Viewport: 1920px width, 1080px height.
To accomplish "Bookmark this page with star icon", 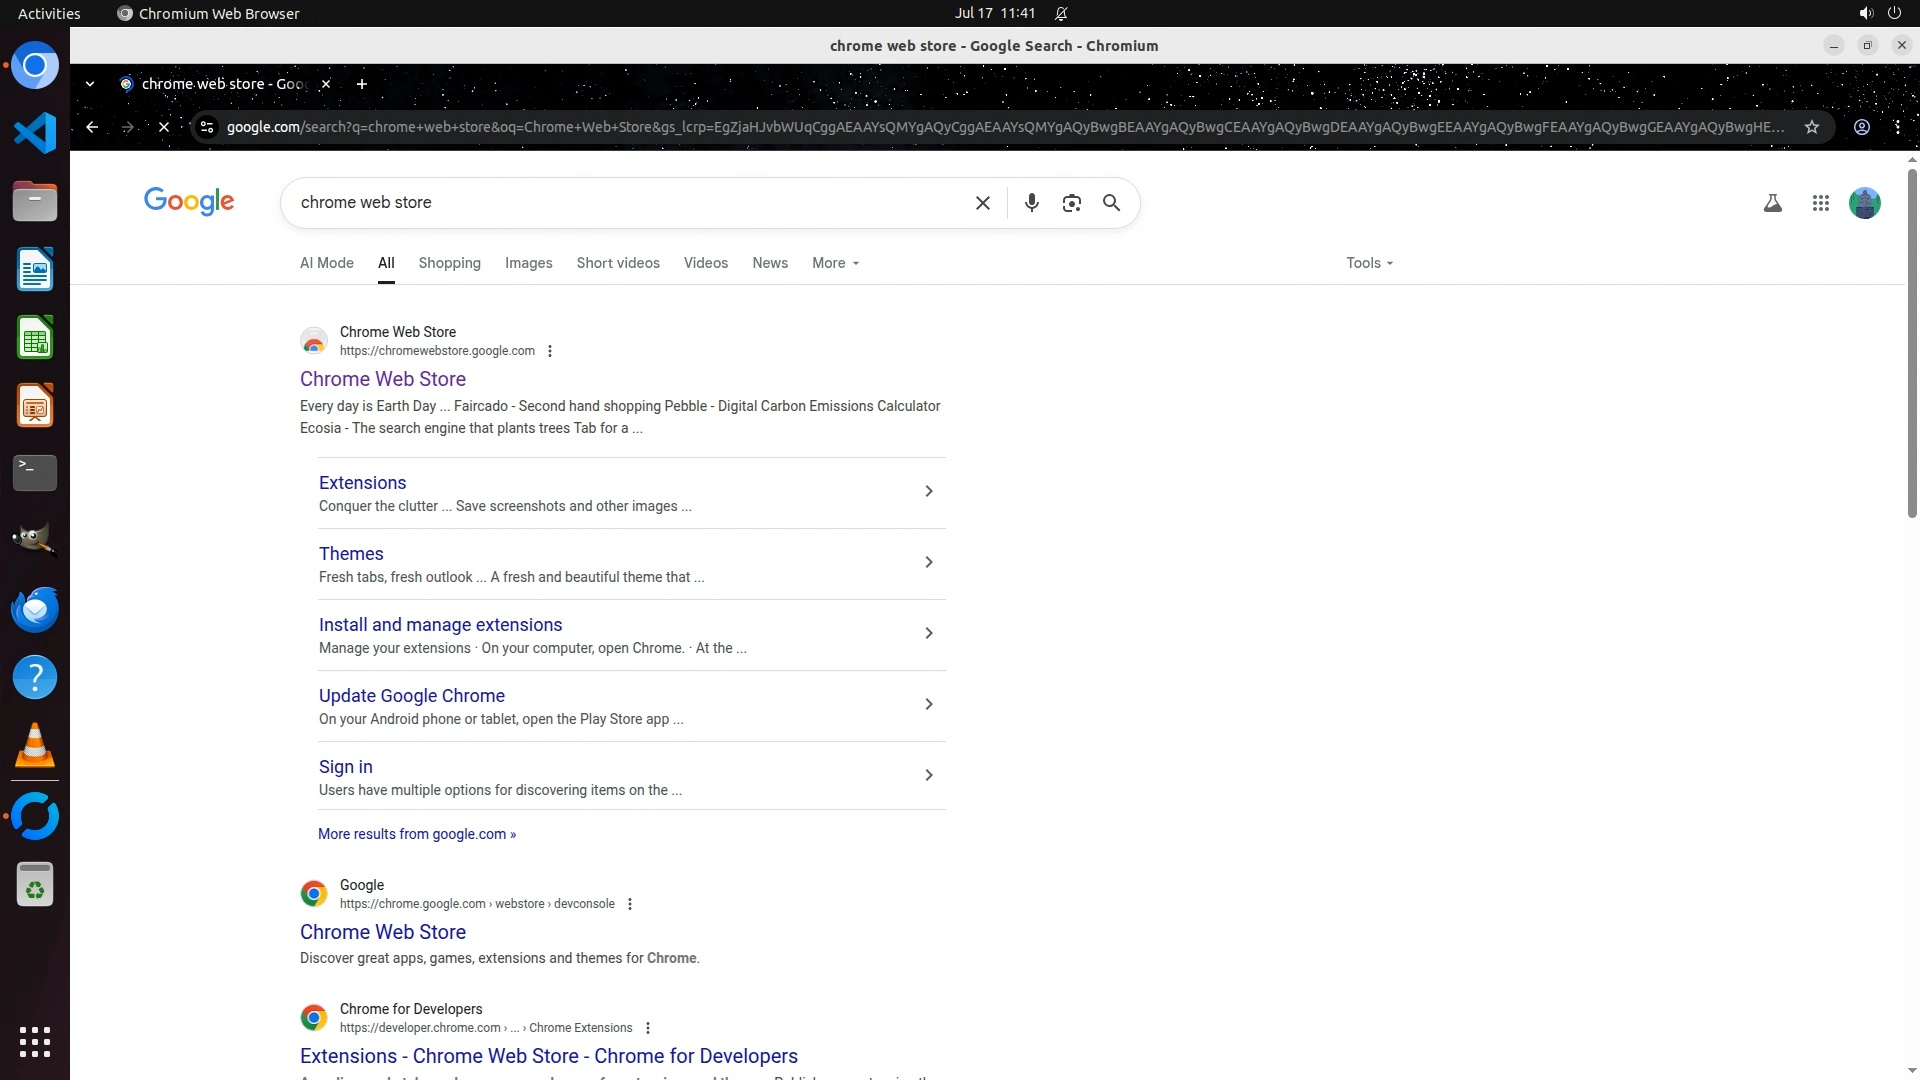I will pos(1811,127).
